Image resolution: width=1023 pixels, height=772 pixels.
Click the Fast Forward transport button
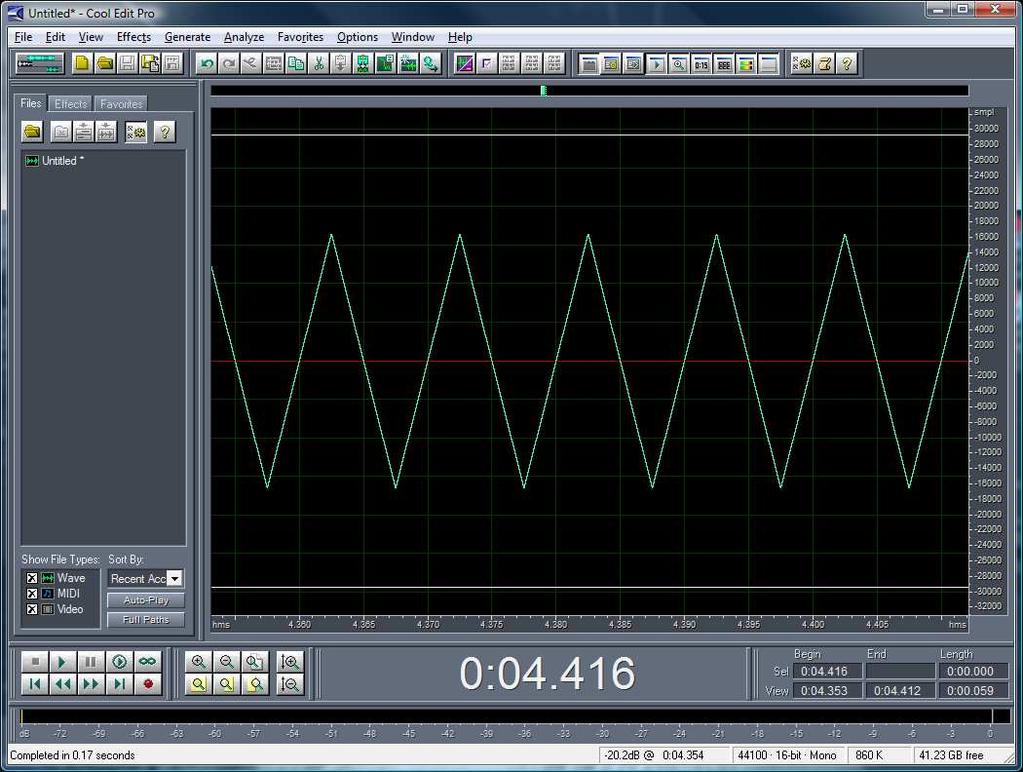click(91, 684)
